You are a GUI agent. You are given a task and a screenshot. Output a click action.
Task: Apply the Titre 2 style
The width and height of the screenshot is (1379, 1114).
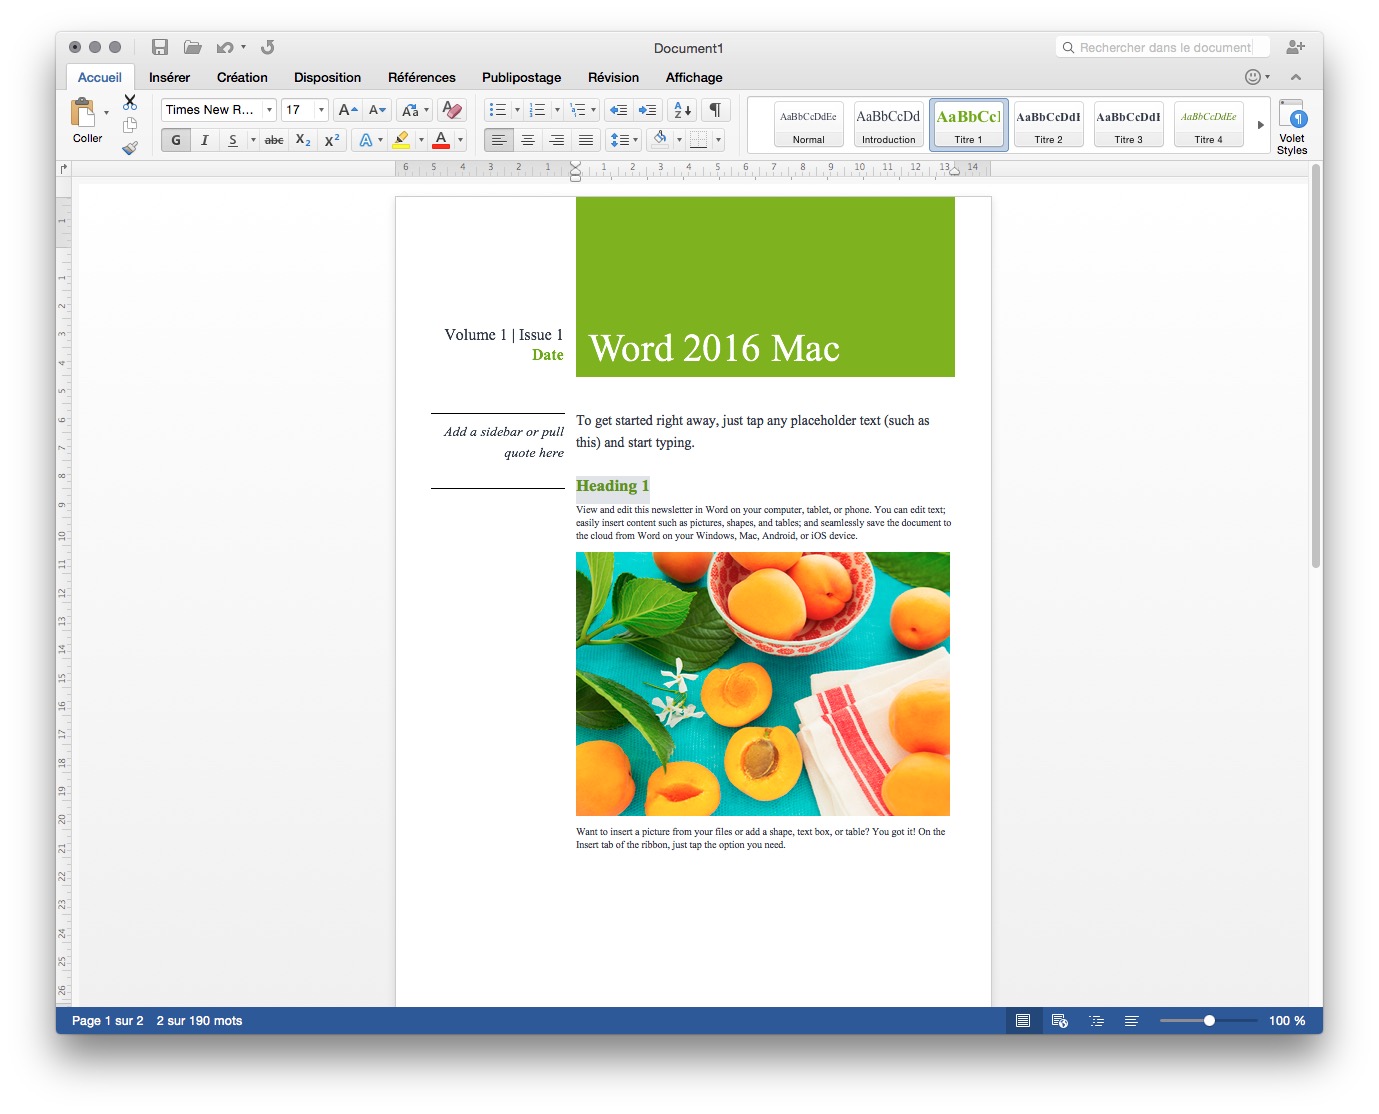(1048, 125)
